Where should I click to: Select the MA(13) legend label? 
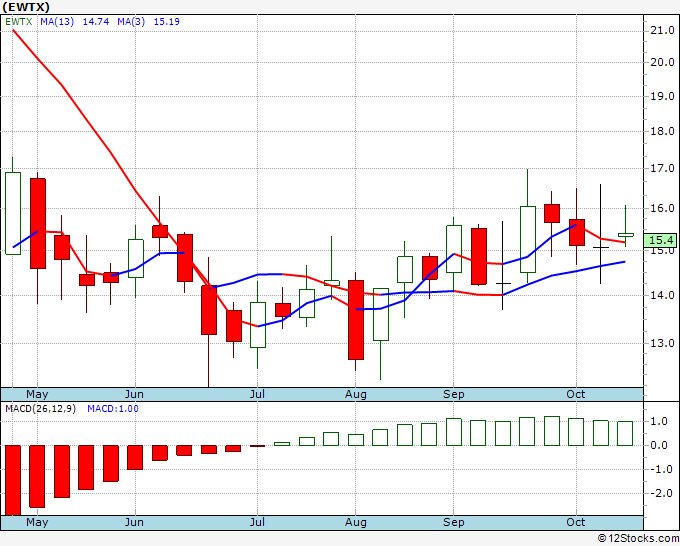click(57, 22)
